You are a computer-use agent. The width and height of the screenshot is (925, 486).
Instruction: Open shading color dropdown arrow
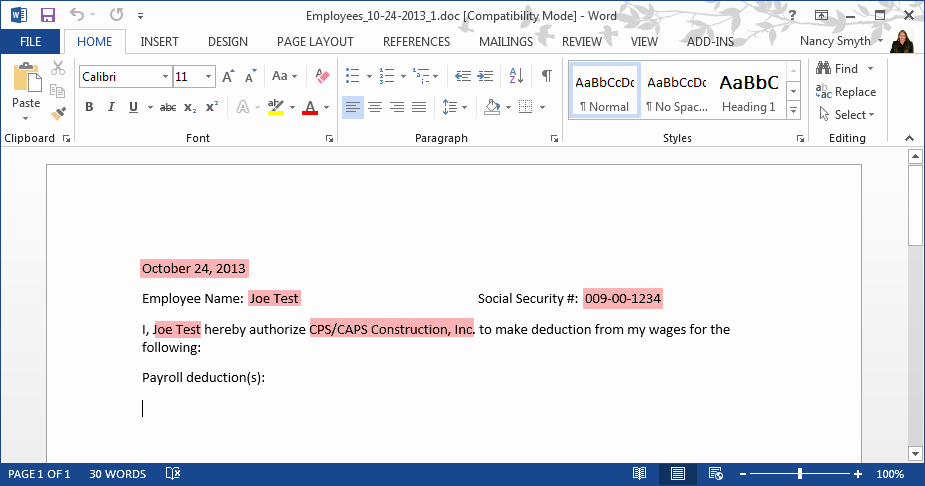pyautogui.click(x=508, y=107)
